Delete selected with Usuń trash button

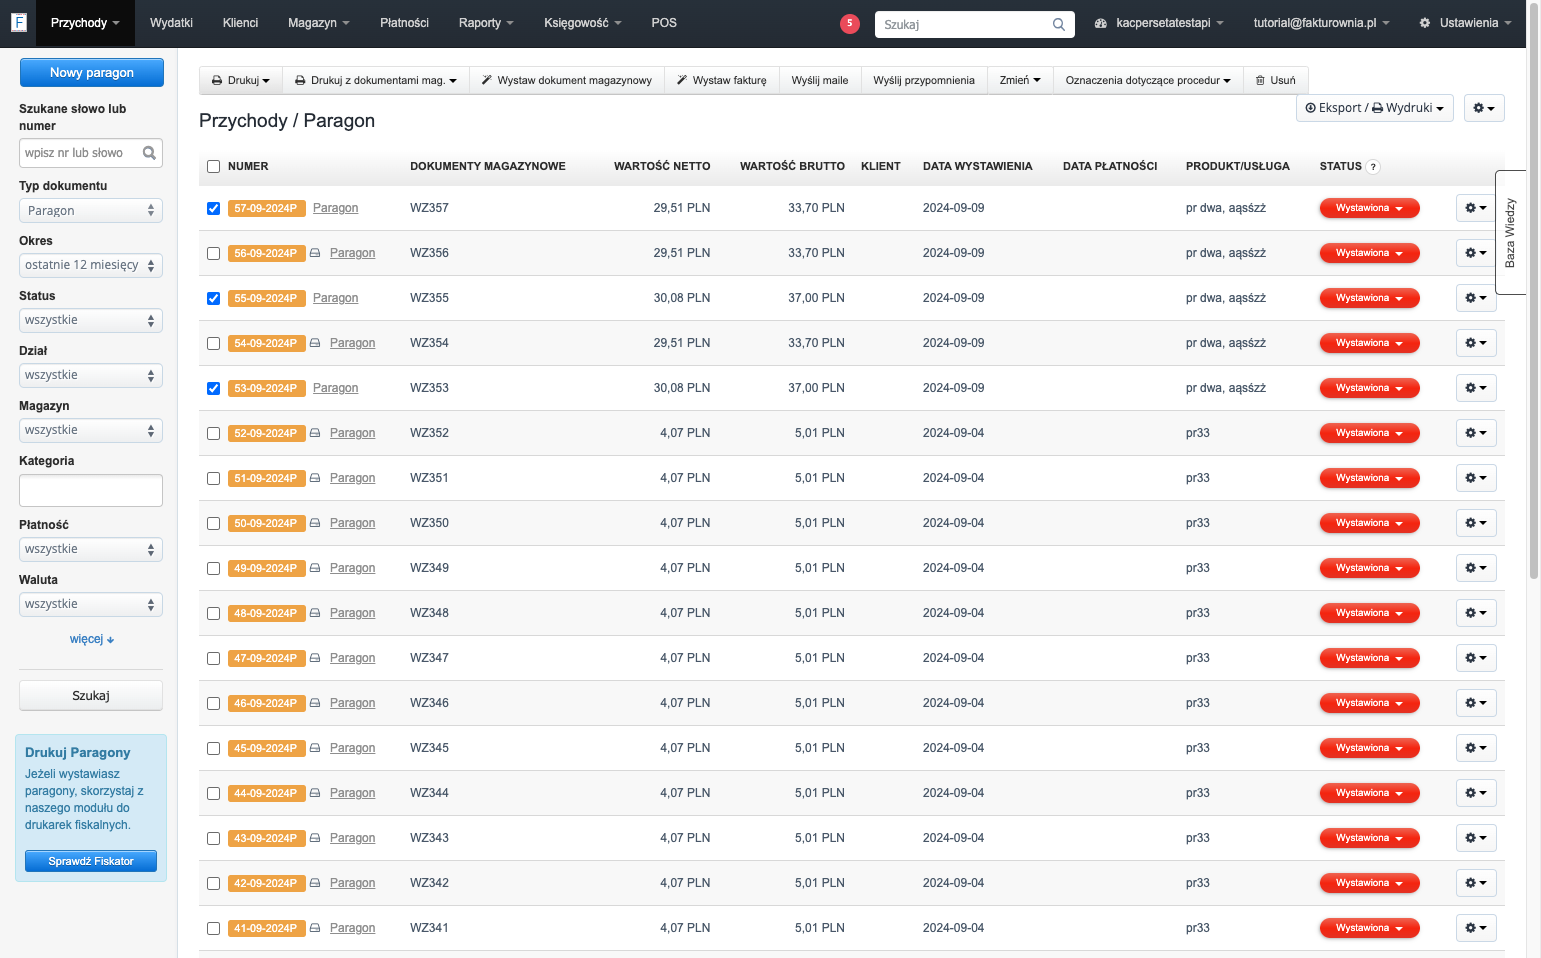(x=1276, y=80)
